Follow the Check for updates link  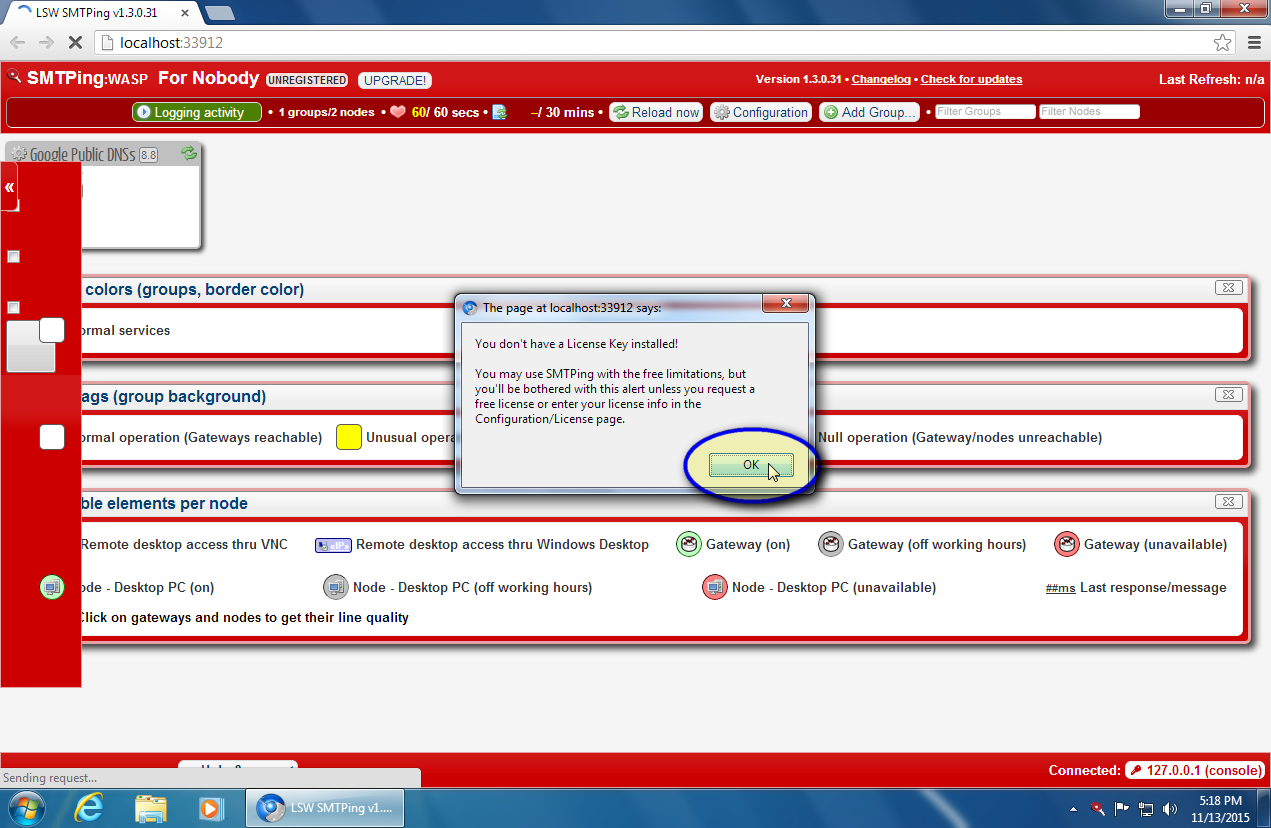(971, 79)
